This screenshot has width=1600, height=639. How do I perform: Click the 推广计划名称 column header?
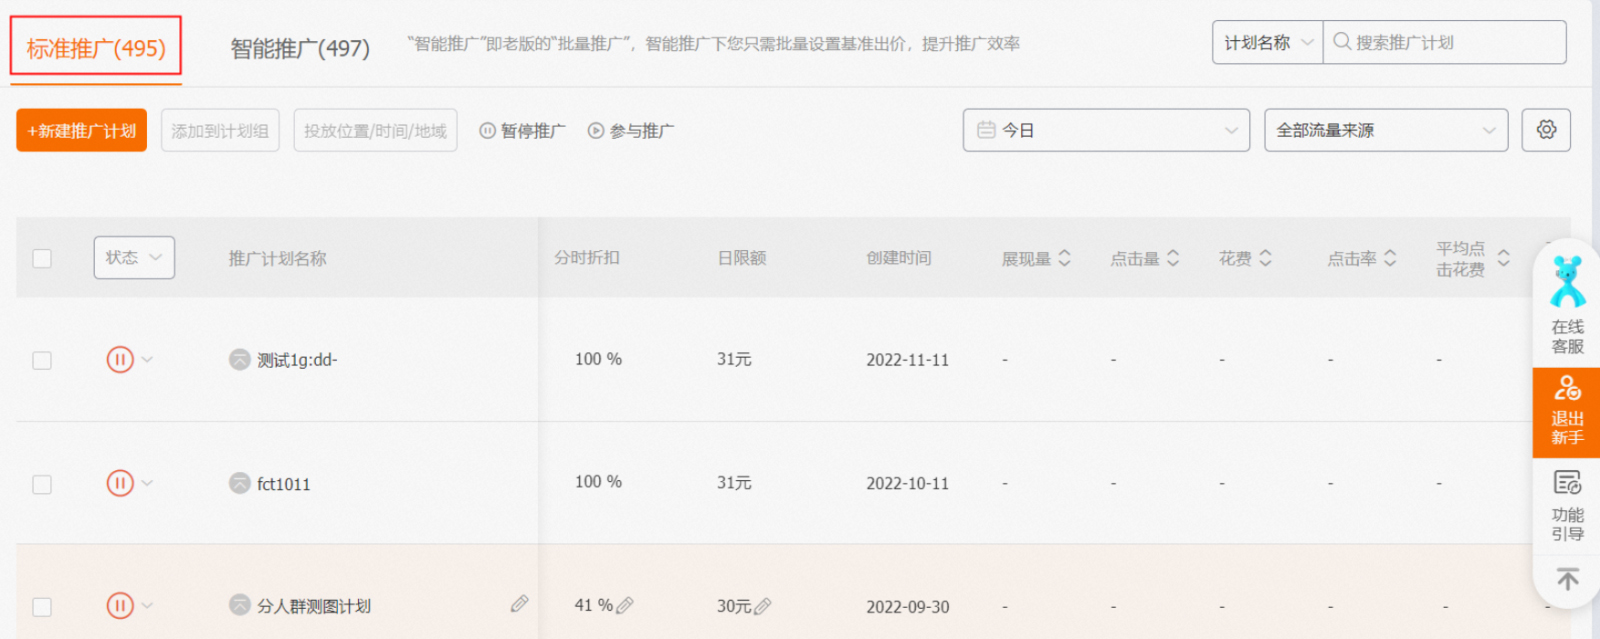[x=277, y=258]
